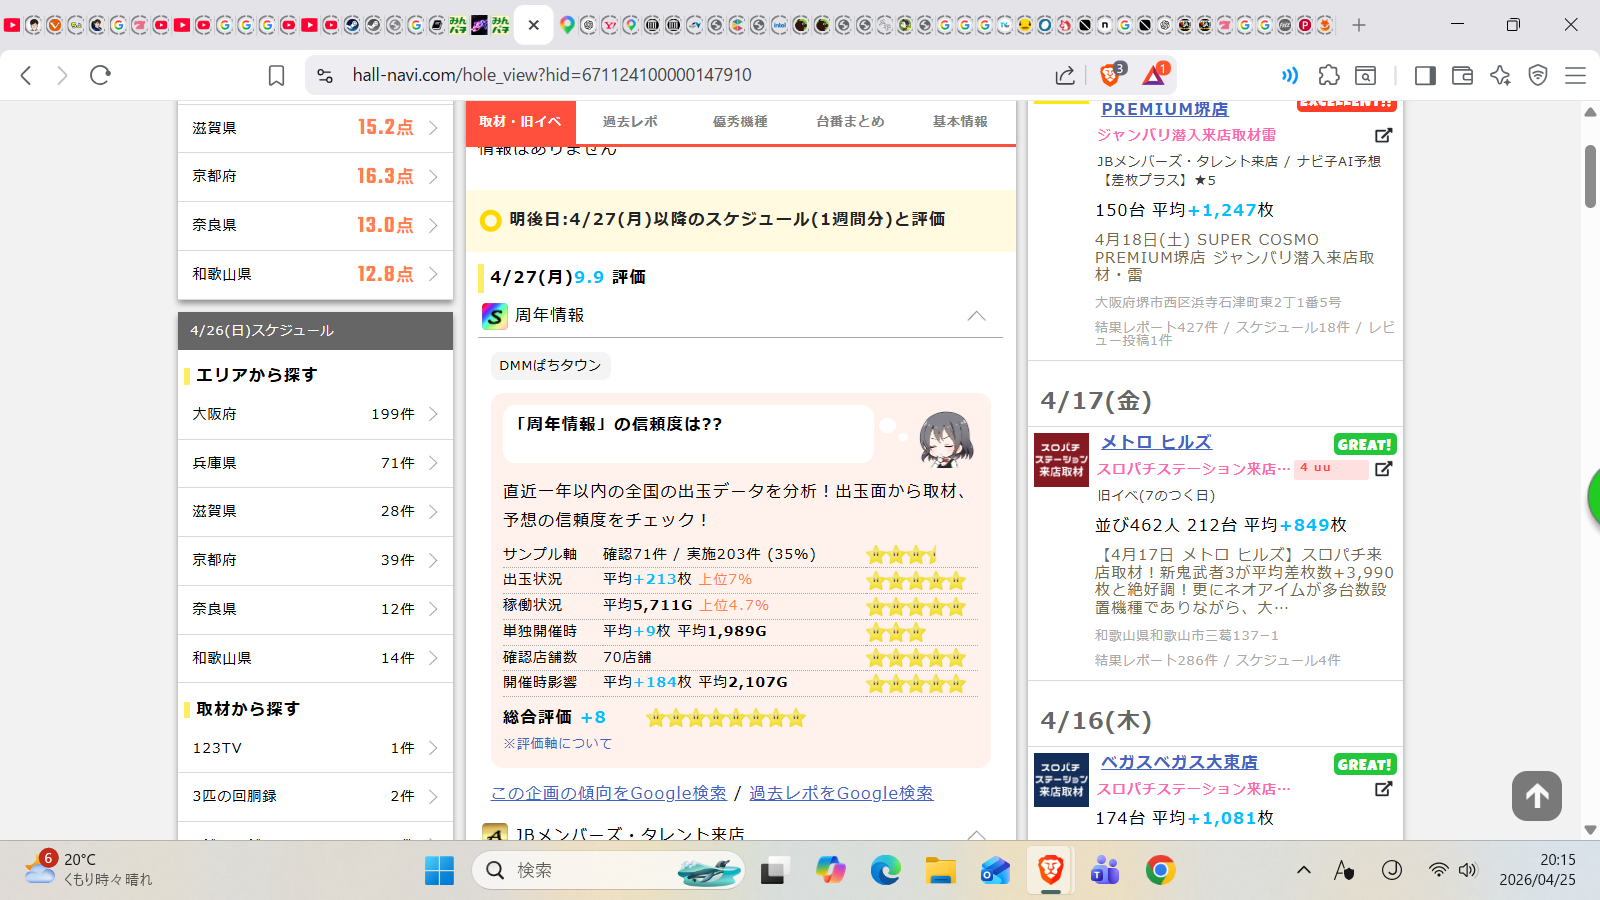Select the 基本情報 tab
The height and width of the screenshot is (900, 1600).
(960, 122)
